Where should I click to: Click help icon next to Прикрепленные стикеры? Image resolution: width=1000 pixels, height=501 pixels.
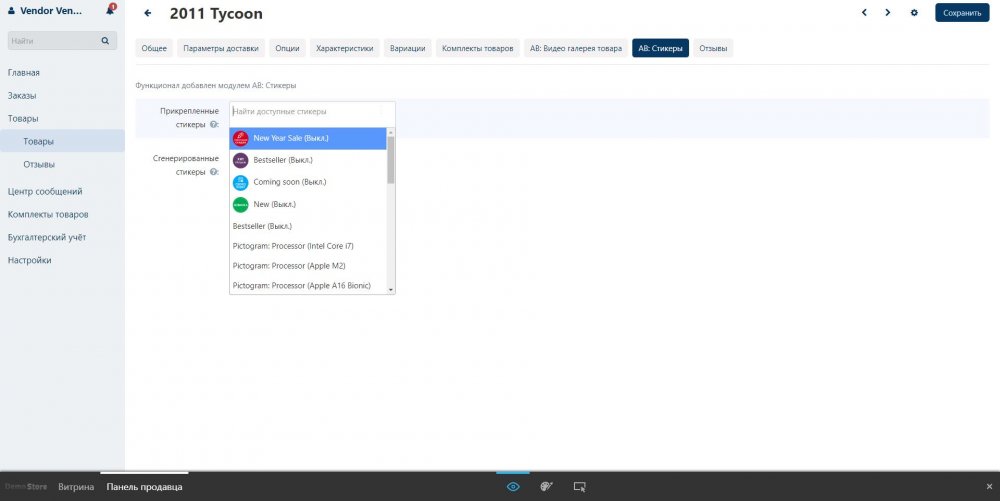click(214, 125)
